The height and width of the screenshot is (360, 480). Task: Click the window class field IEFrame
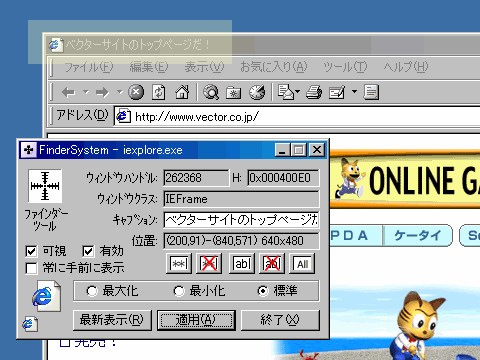(241, 199)
